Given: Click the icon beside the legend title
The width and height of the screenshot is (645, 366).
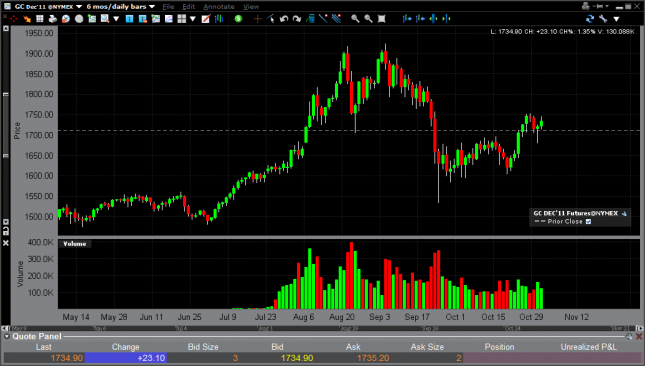Looking at the screenshot, I should 624,213.
